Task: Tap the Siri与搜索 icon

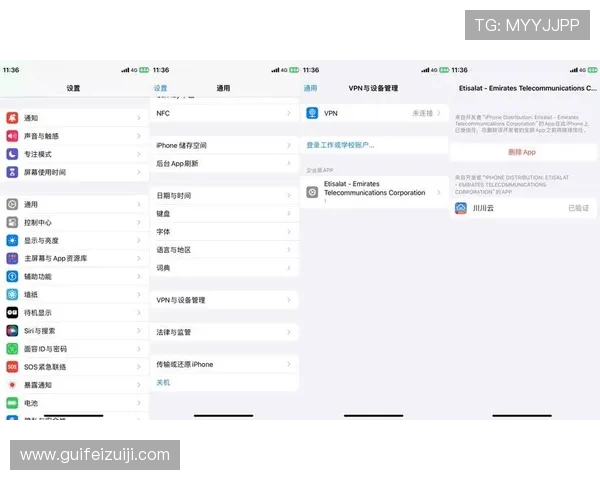Action: click(12, 330)
